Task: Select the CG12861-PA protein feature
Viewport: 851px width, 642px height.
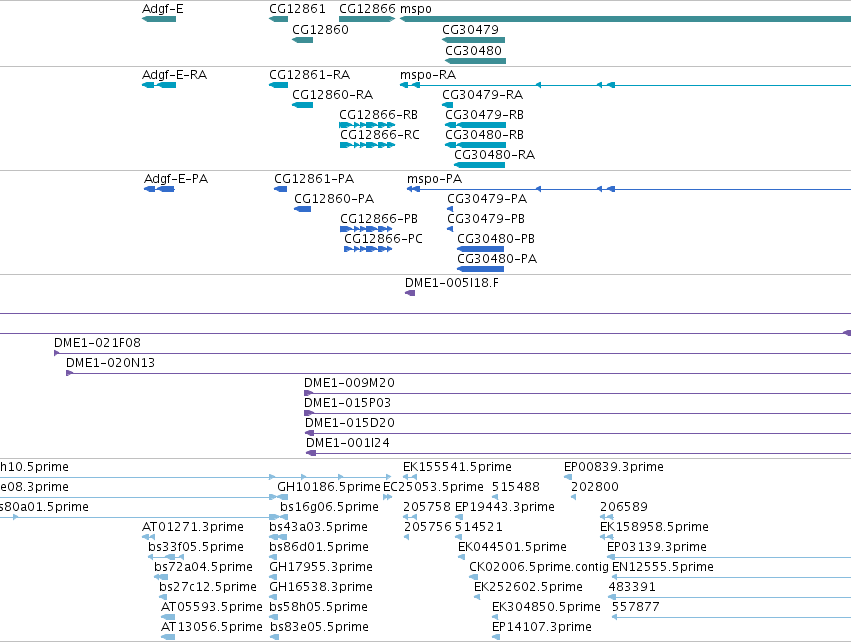Action: [x=281, y=189]
